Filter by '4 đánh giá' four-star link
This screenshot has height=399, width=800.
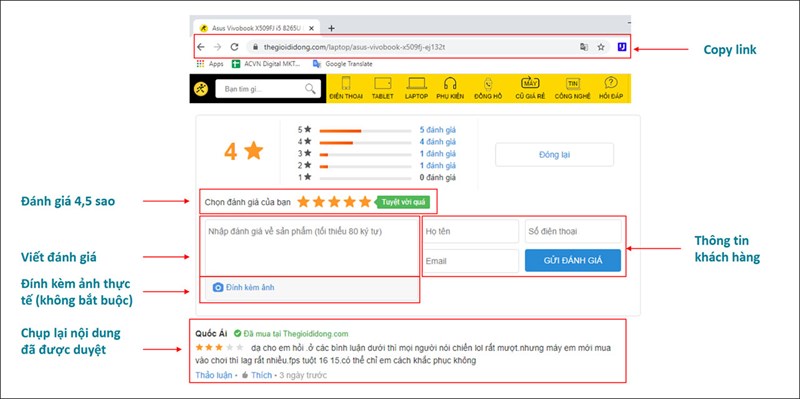coord(438,142)
